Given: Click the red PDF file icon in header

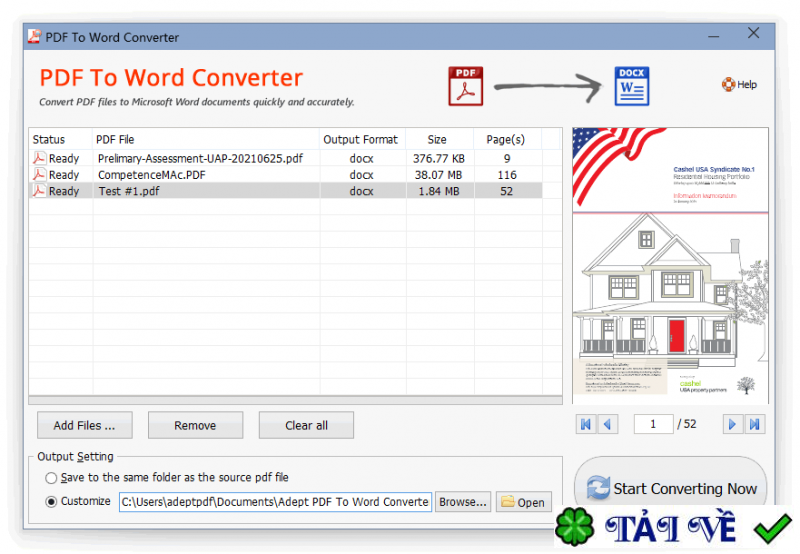Looking at the screenshot, I should coord(465,86).
